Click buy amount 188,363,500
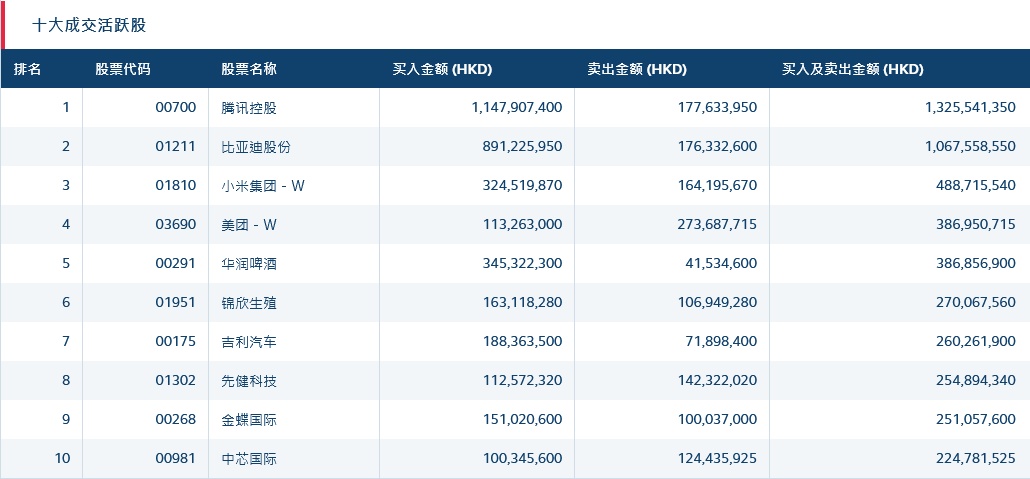 (x=522, y=341)
